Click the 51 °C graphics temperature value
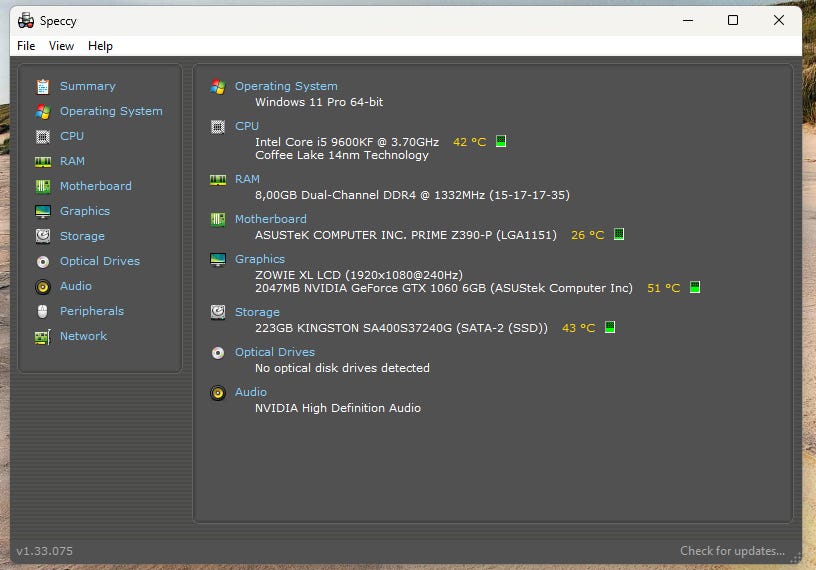Viewport: 816px width, 570px height. pyautogui.click(x=664, y=288)
